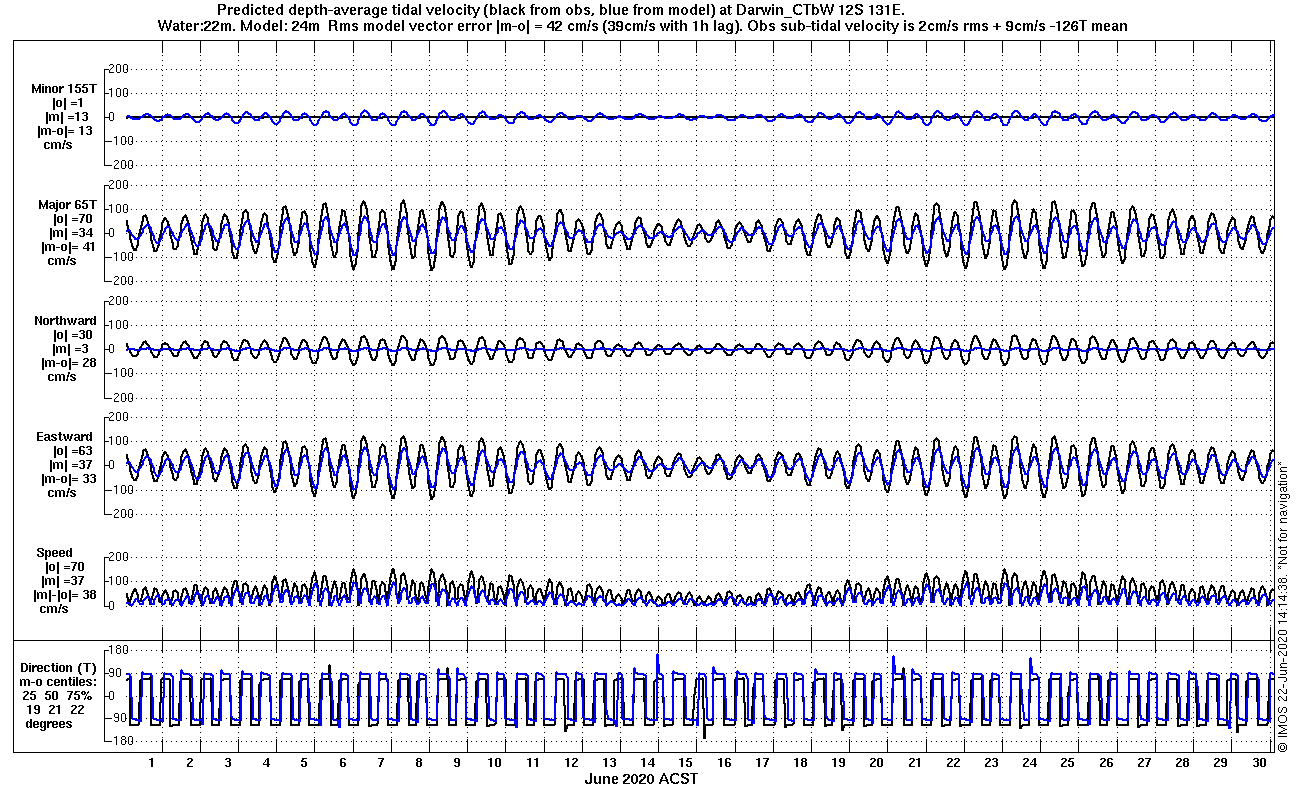Screen dimensions: 1300x800
Task: Click '|m-o|= 41' in the Major panel
Action: 68,247
